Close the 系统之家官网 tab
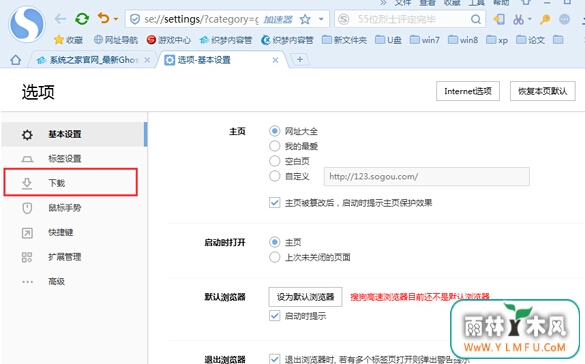585x364 pixels. pyautogui.click(x=147, y=60)
